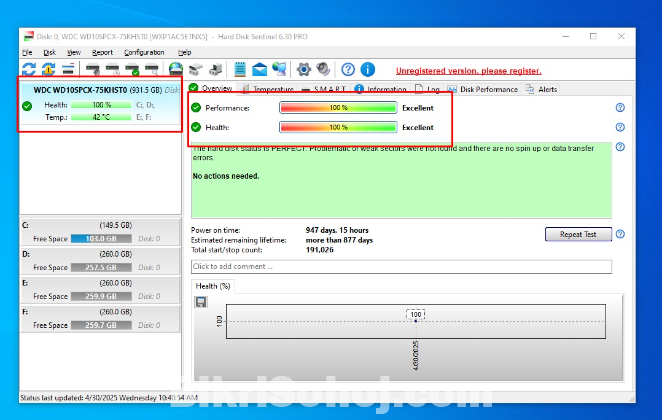The image size is (662, 420).
Task: Click the floppy save icon on health graph
Action: (201, 302)
